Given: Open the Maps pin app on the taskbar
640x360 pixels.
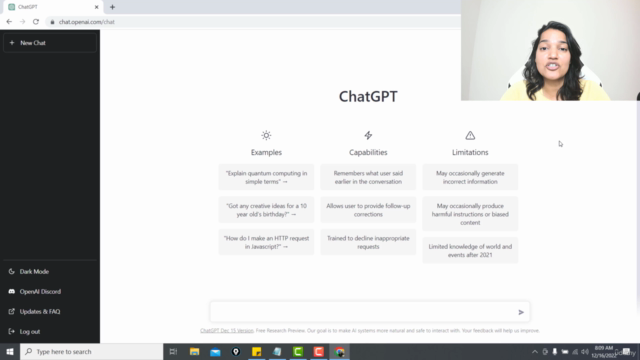Looking at the screenshot, I should [x=236, y=351].
